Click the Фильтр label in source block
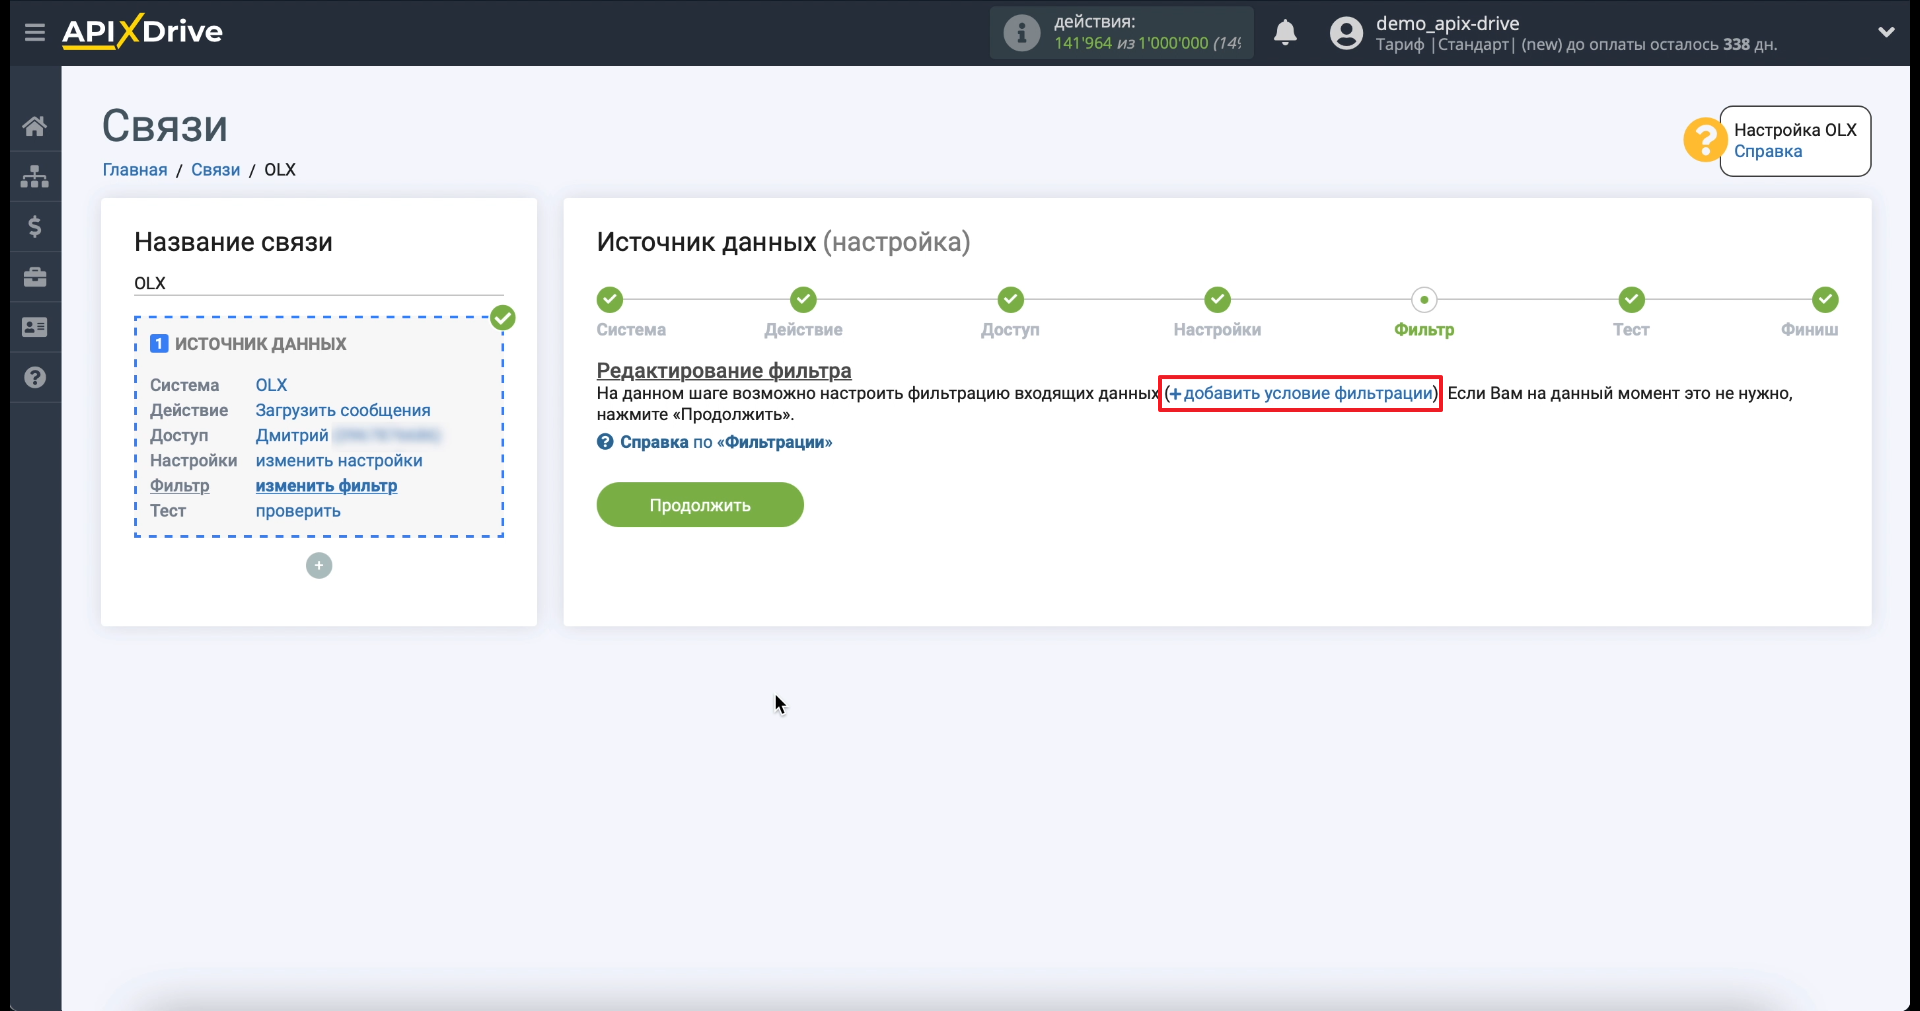 (180, 485)
